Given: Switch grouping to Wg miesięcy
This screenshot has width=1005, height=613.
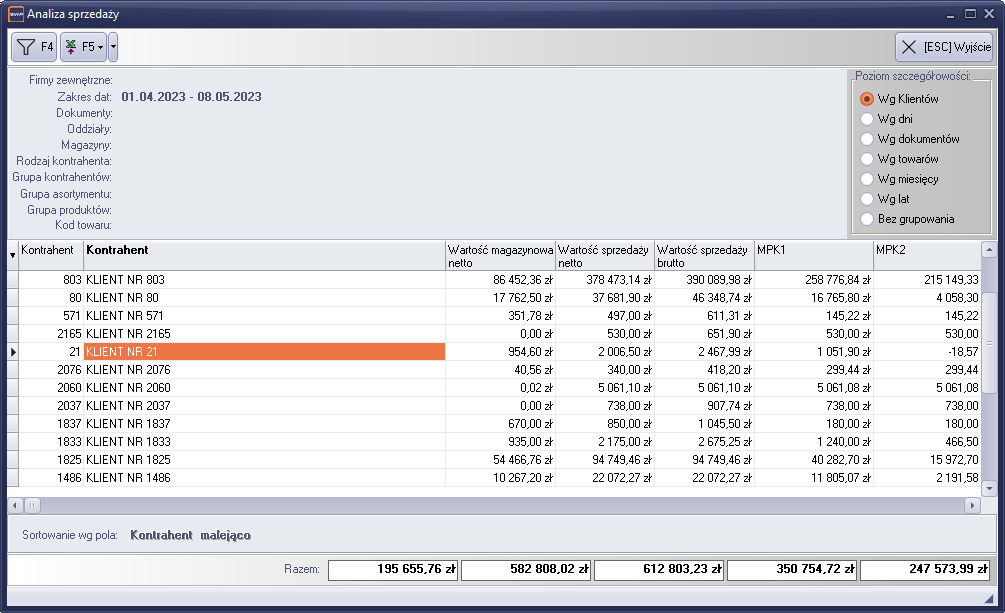Looking at the screenshot, I should (x=867, y=179).
